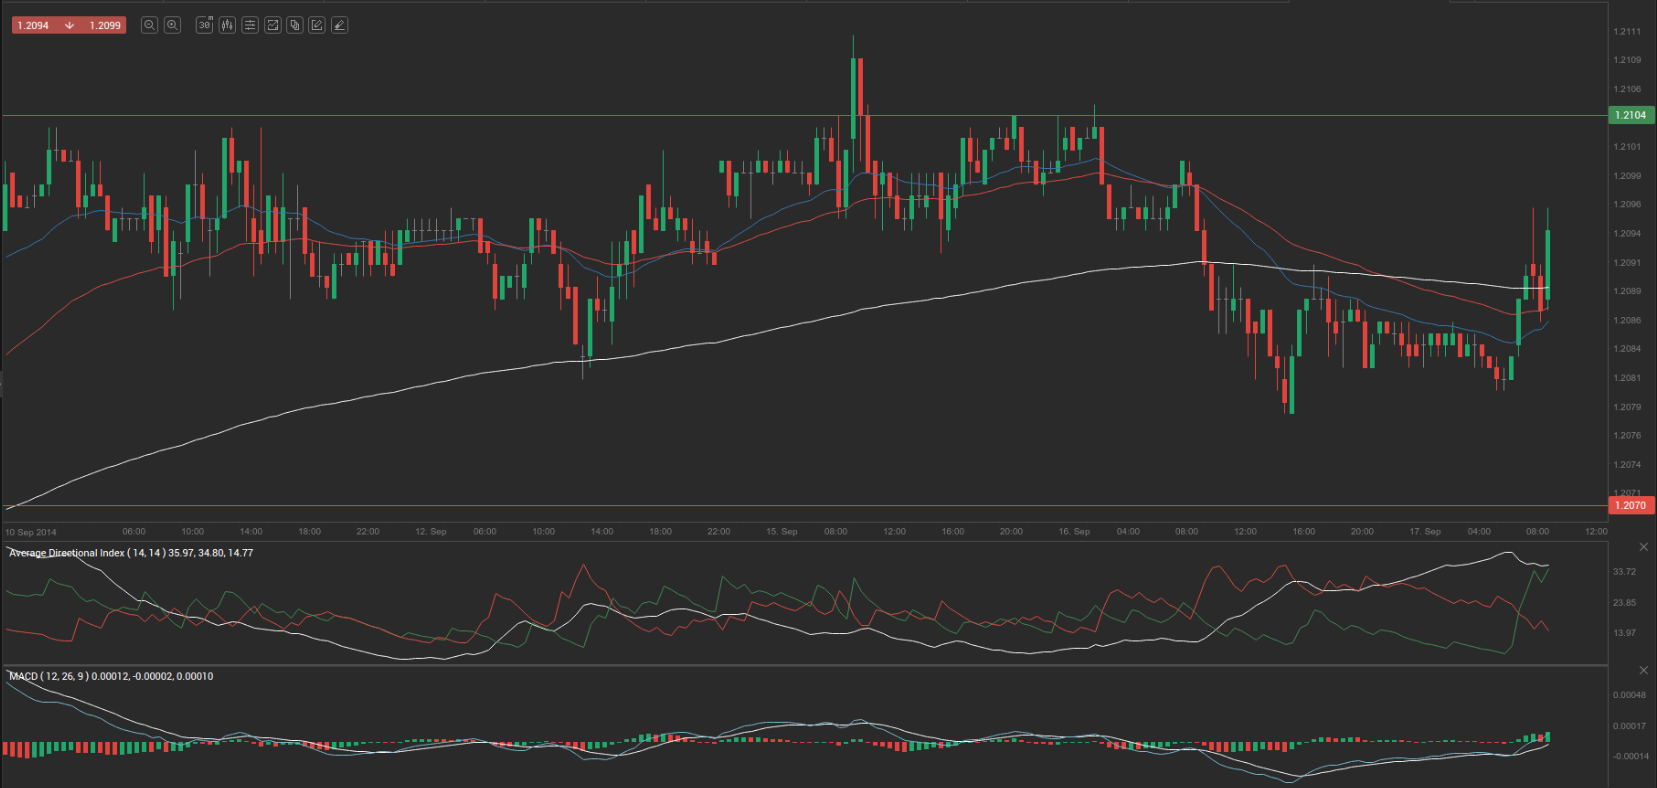Viewport: 1657px width, 788px height.
Task: Open the candlestick chart type selector
Action: pyautogui.click(x=227, y=25)
